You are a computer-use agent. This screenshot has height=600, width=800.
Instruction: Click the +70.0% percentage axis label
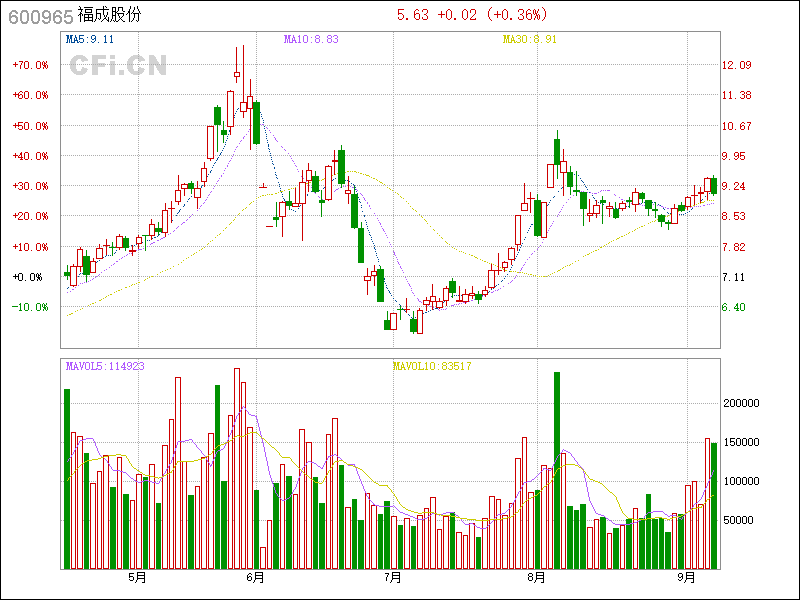click(x=31, y=65)
